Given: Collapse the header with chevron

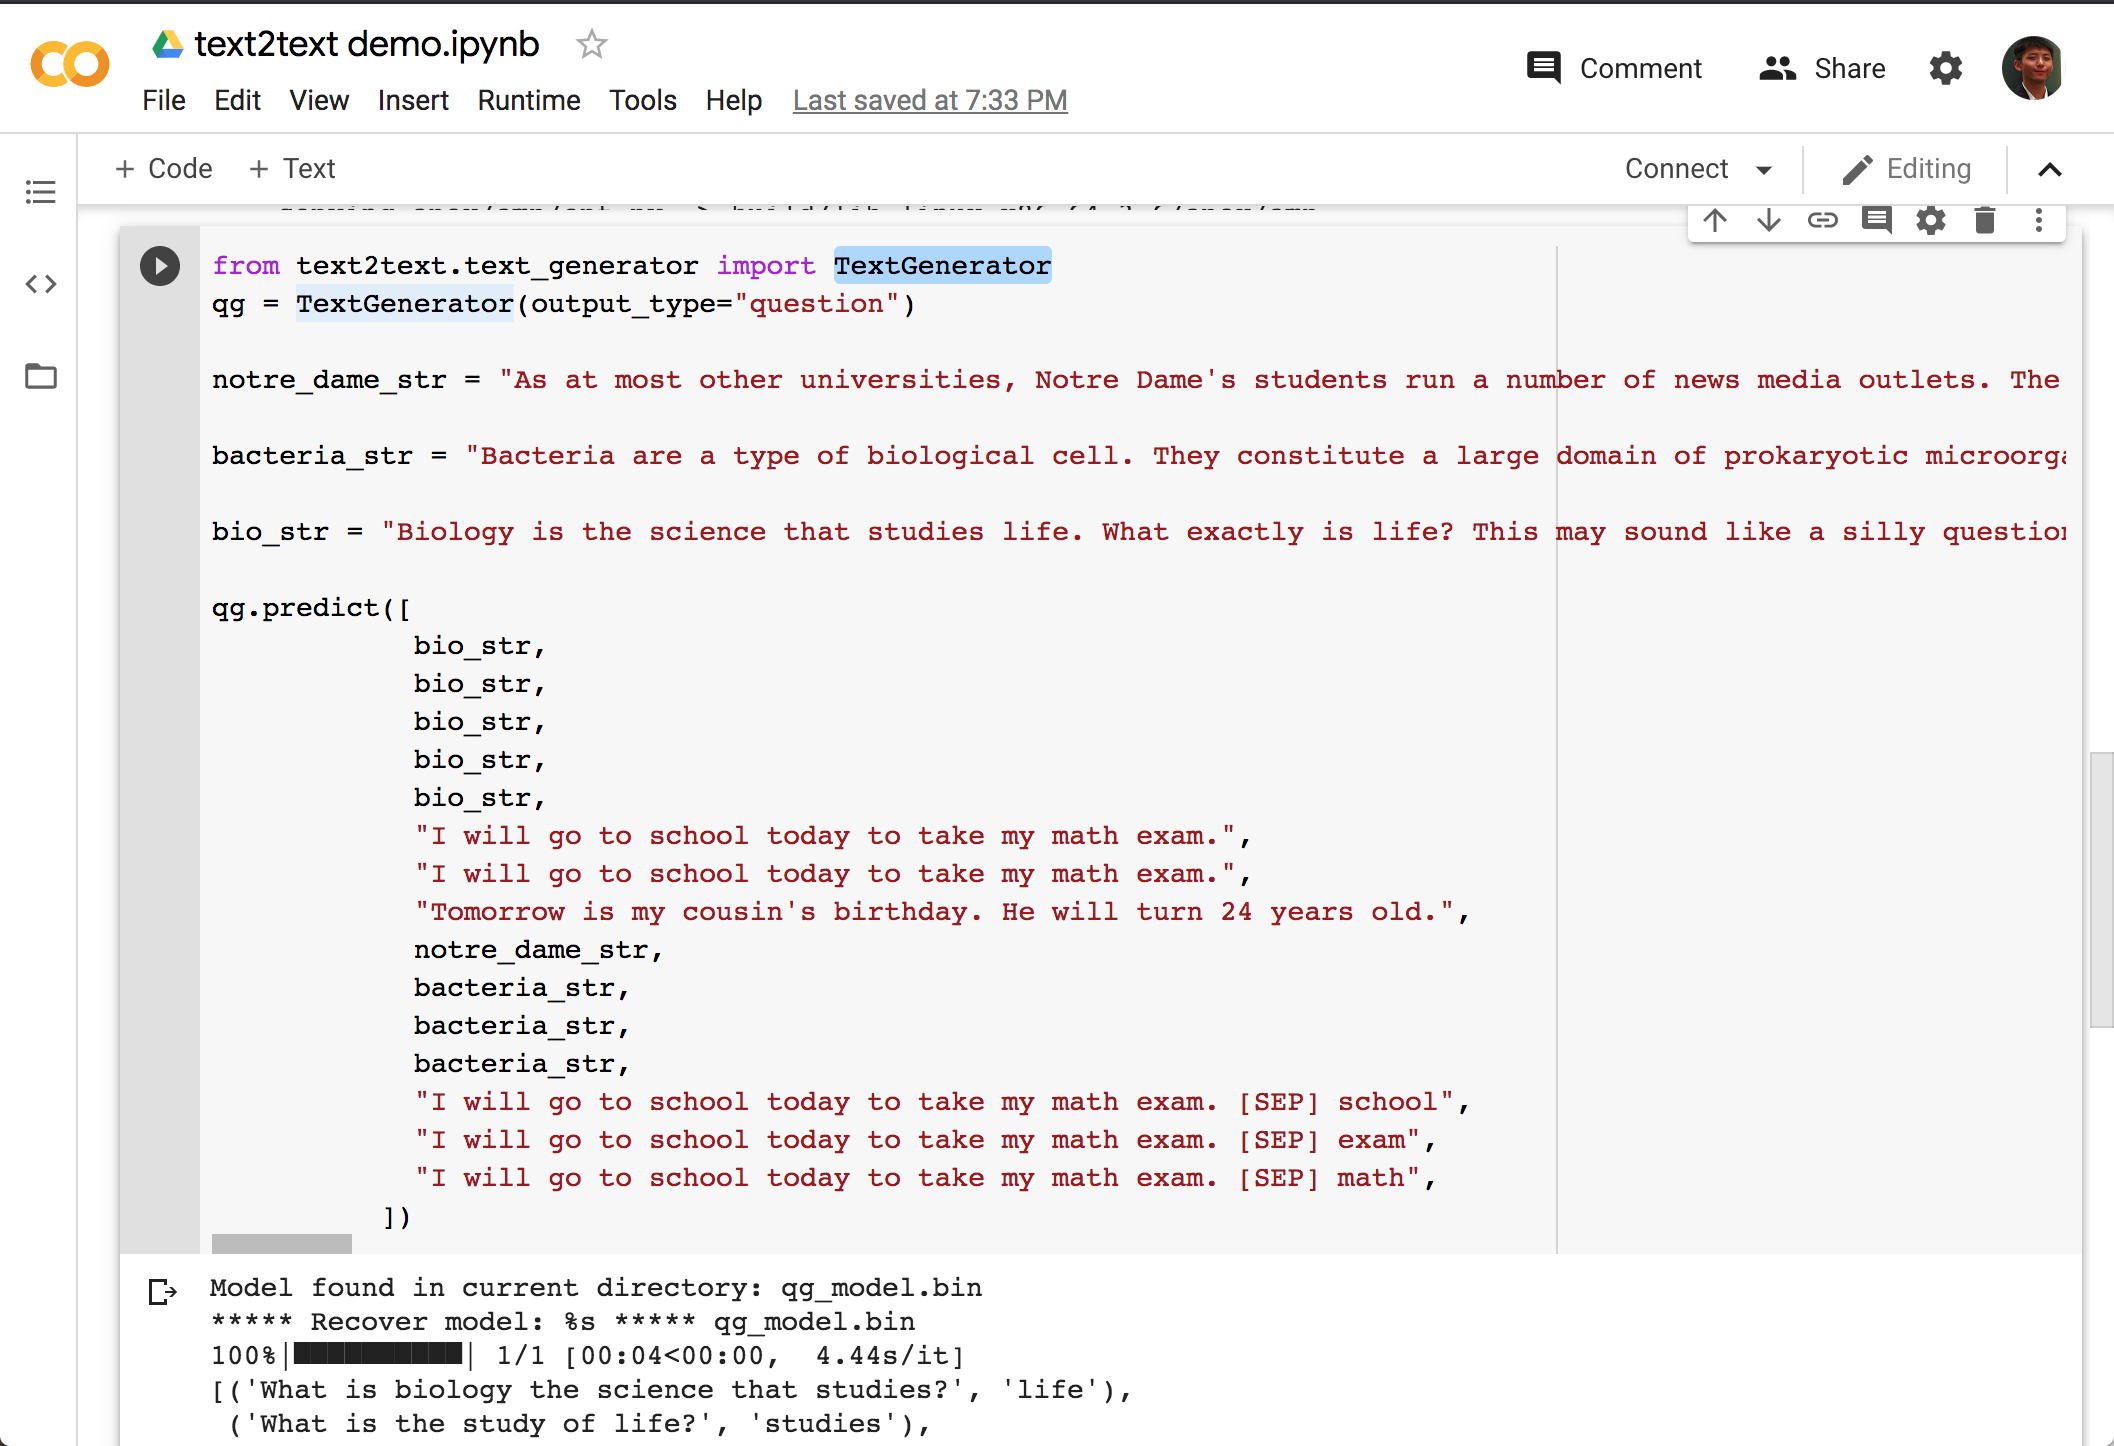Looking at the screenshot, I should point(2049,169).
